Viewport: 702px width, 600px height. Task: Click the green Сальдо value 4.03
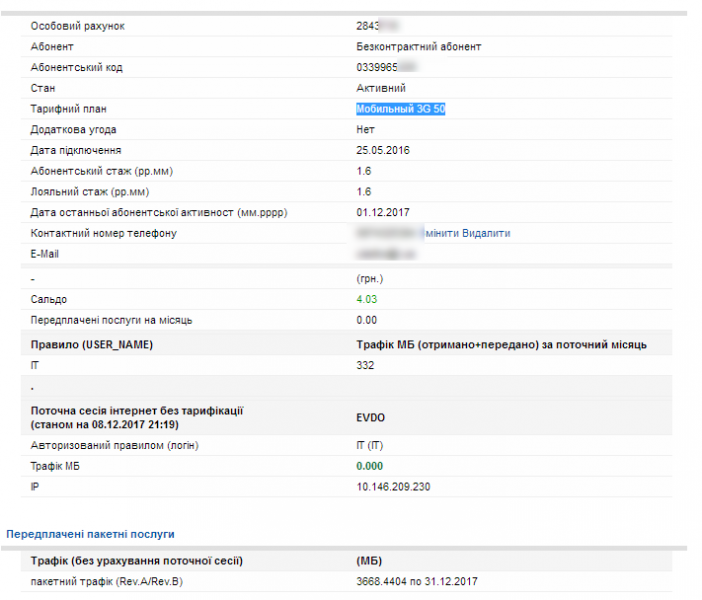click(366, 299)
